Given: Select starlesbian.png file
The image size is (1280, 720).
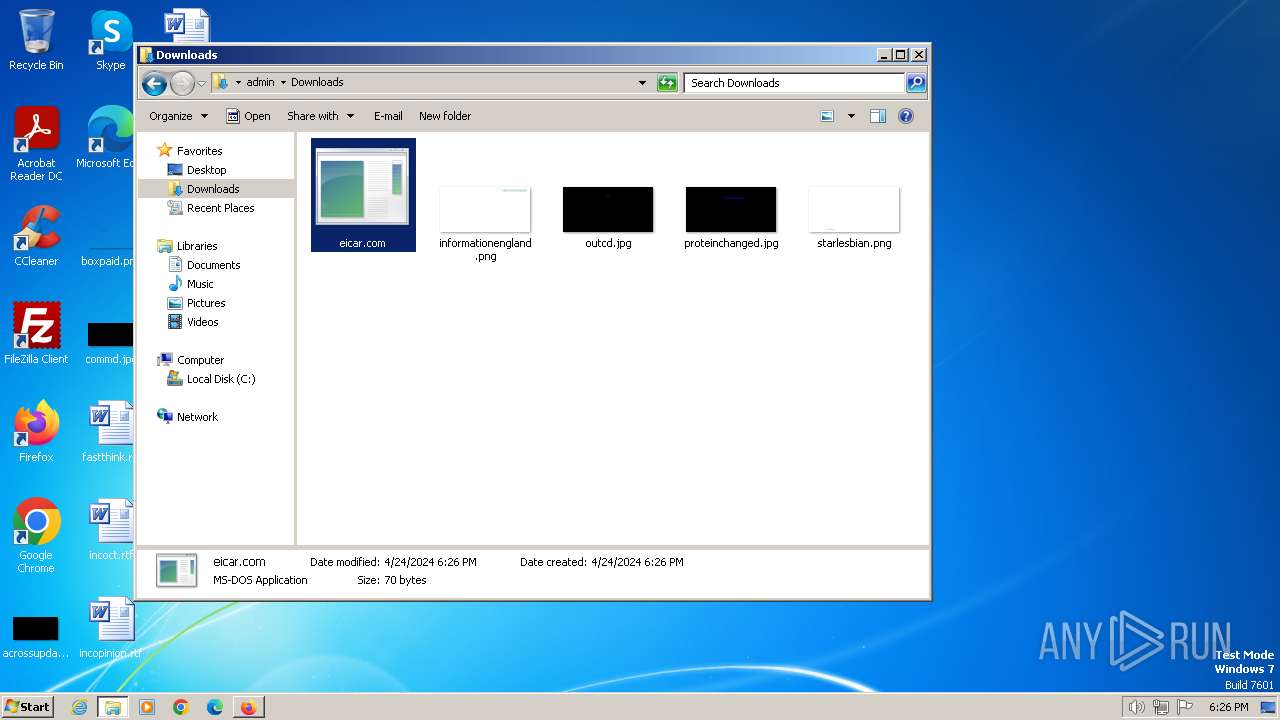Looking at the screenshot, I should click(854, 217).
